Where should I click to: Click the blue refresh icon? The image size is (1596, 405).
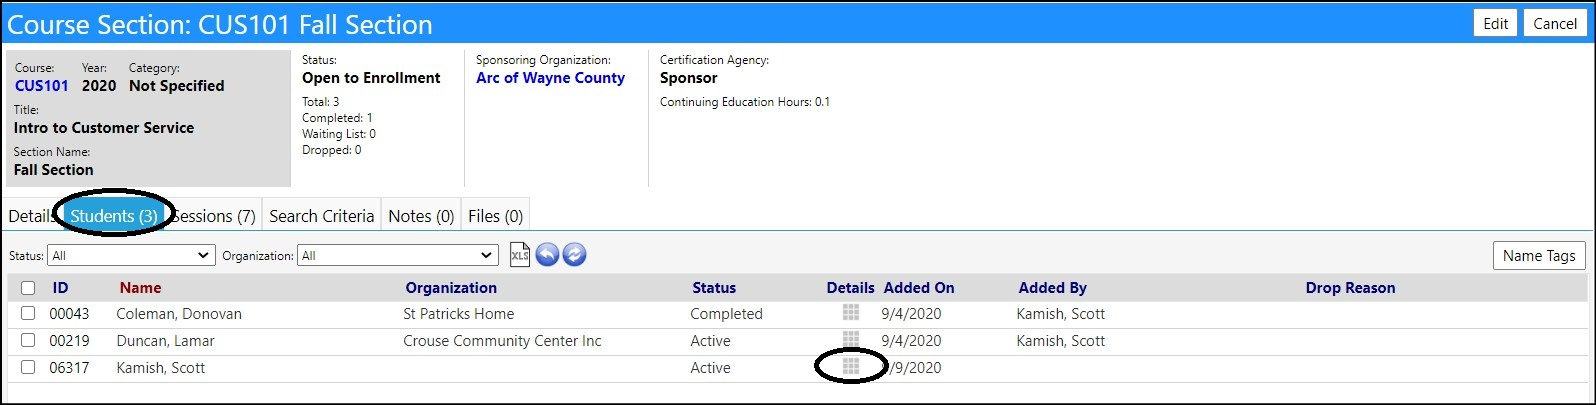(574, 255)
